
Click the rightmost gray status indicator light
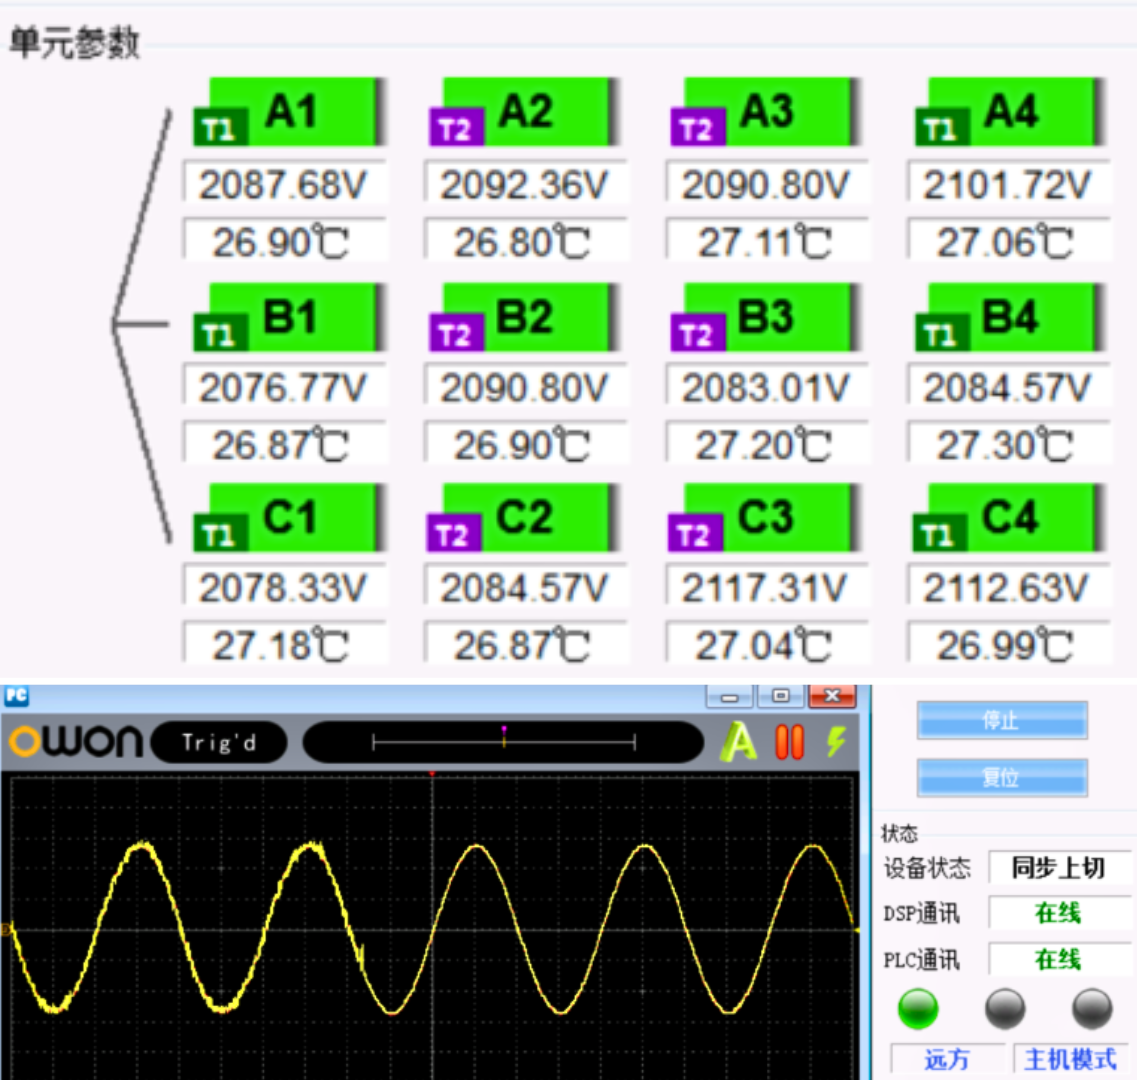pos(1092,1008)
